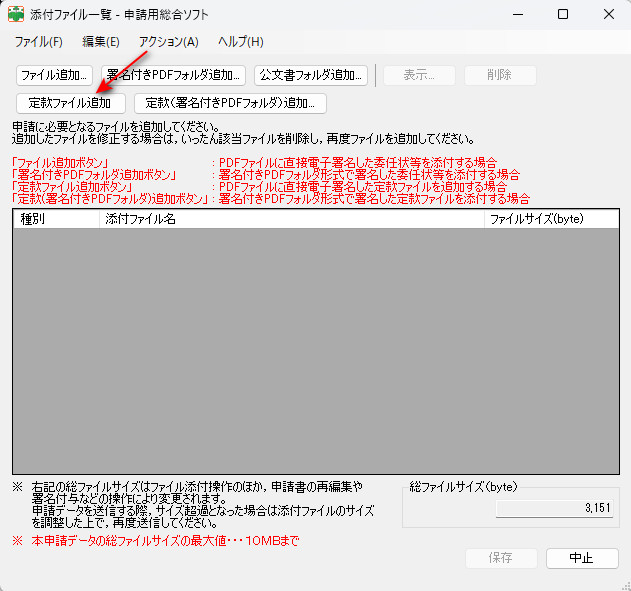Click the ファイル追加... button

click(x=55, y=75)
